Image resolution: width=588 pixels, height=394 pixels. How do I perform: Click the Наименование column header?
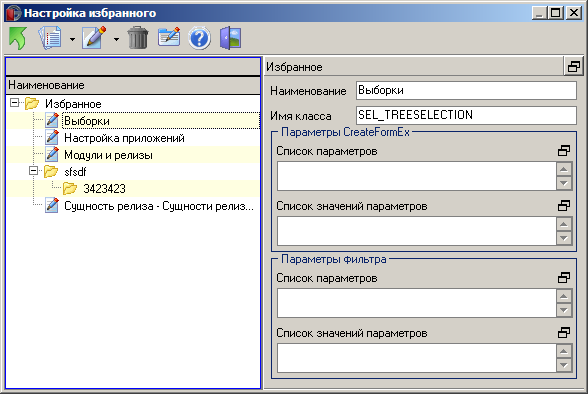(133, 85)
